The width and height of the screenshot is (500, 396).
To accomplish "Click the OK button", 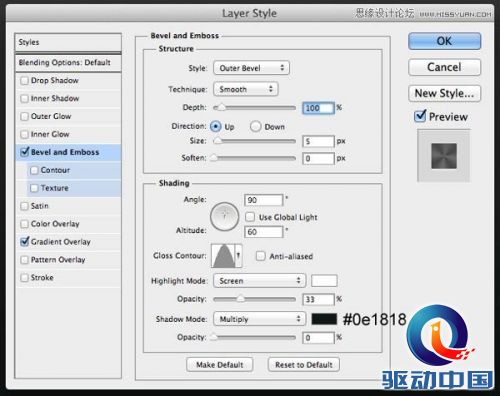I will (444, 41).
